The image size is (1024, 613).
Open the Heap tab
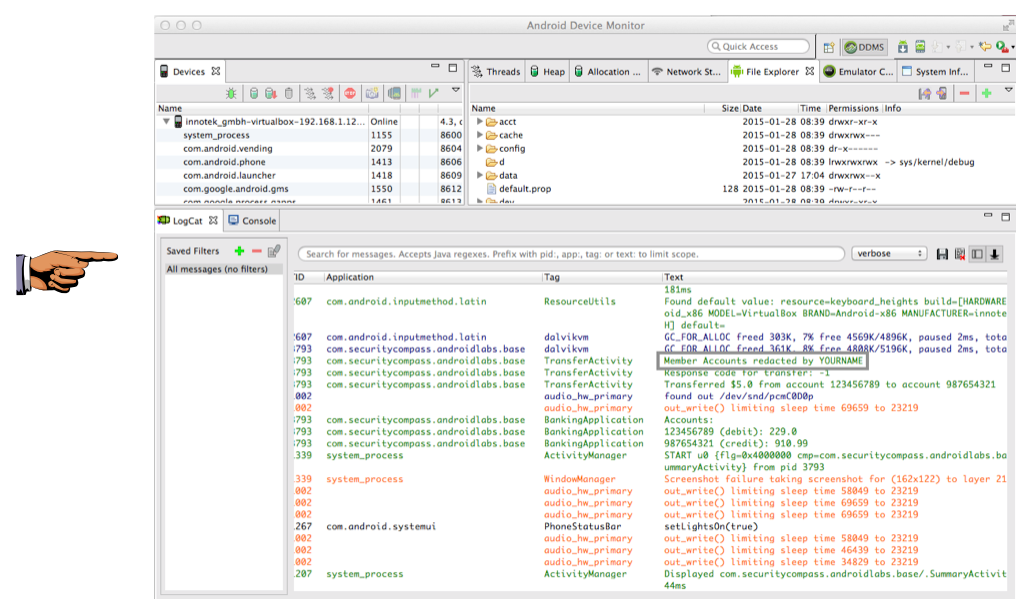(x=547, y=72)
